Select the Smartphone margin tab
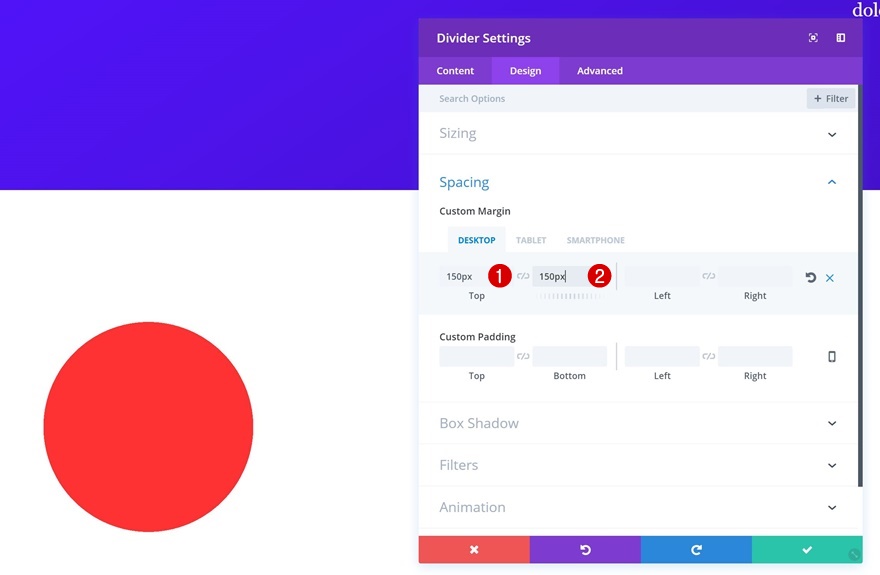The width and height of the screenshot is (880, 575). point(595,240)
